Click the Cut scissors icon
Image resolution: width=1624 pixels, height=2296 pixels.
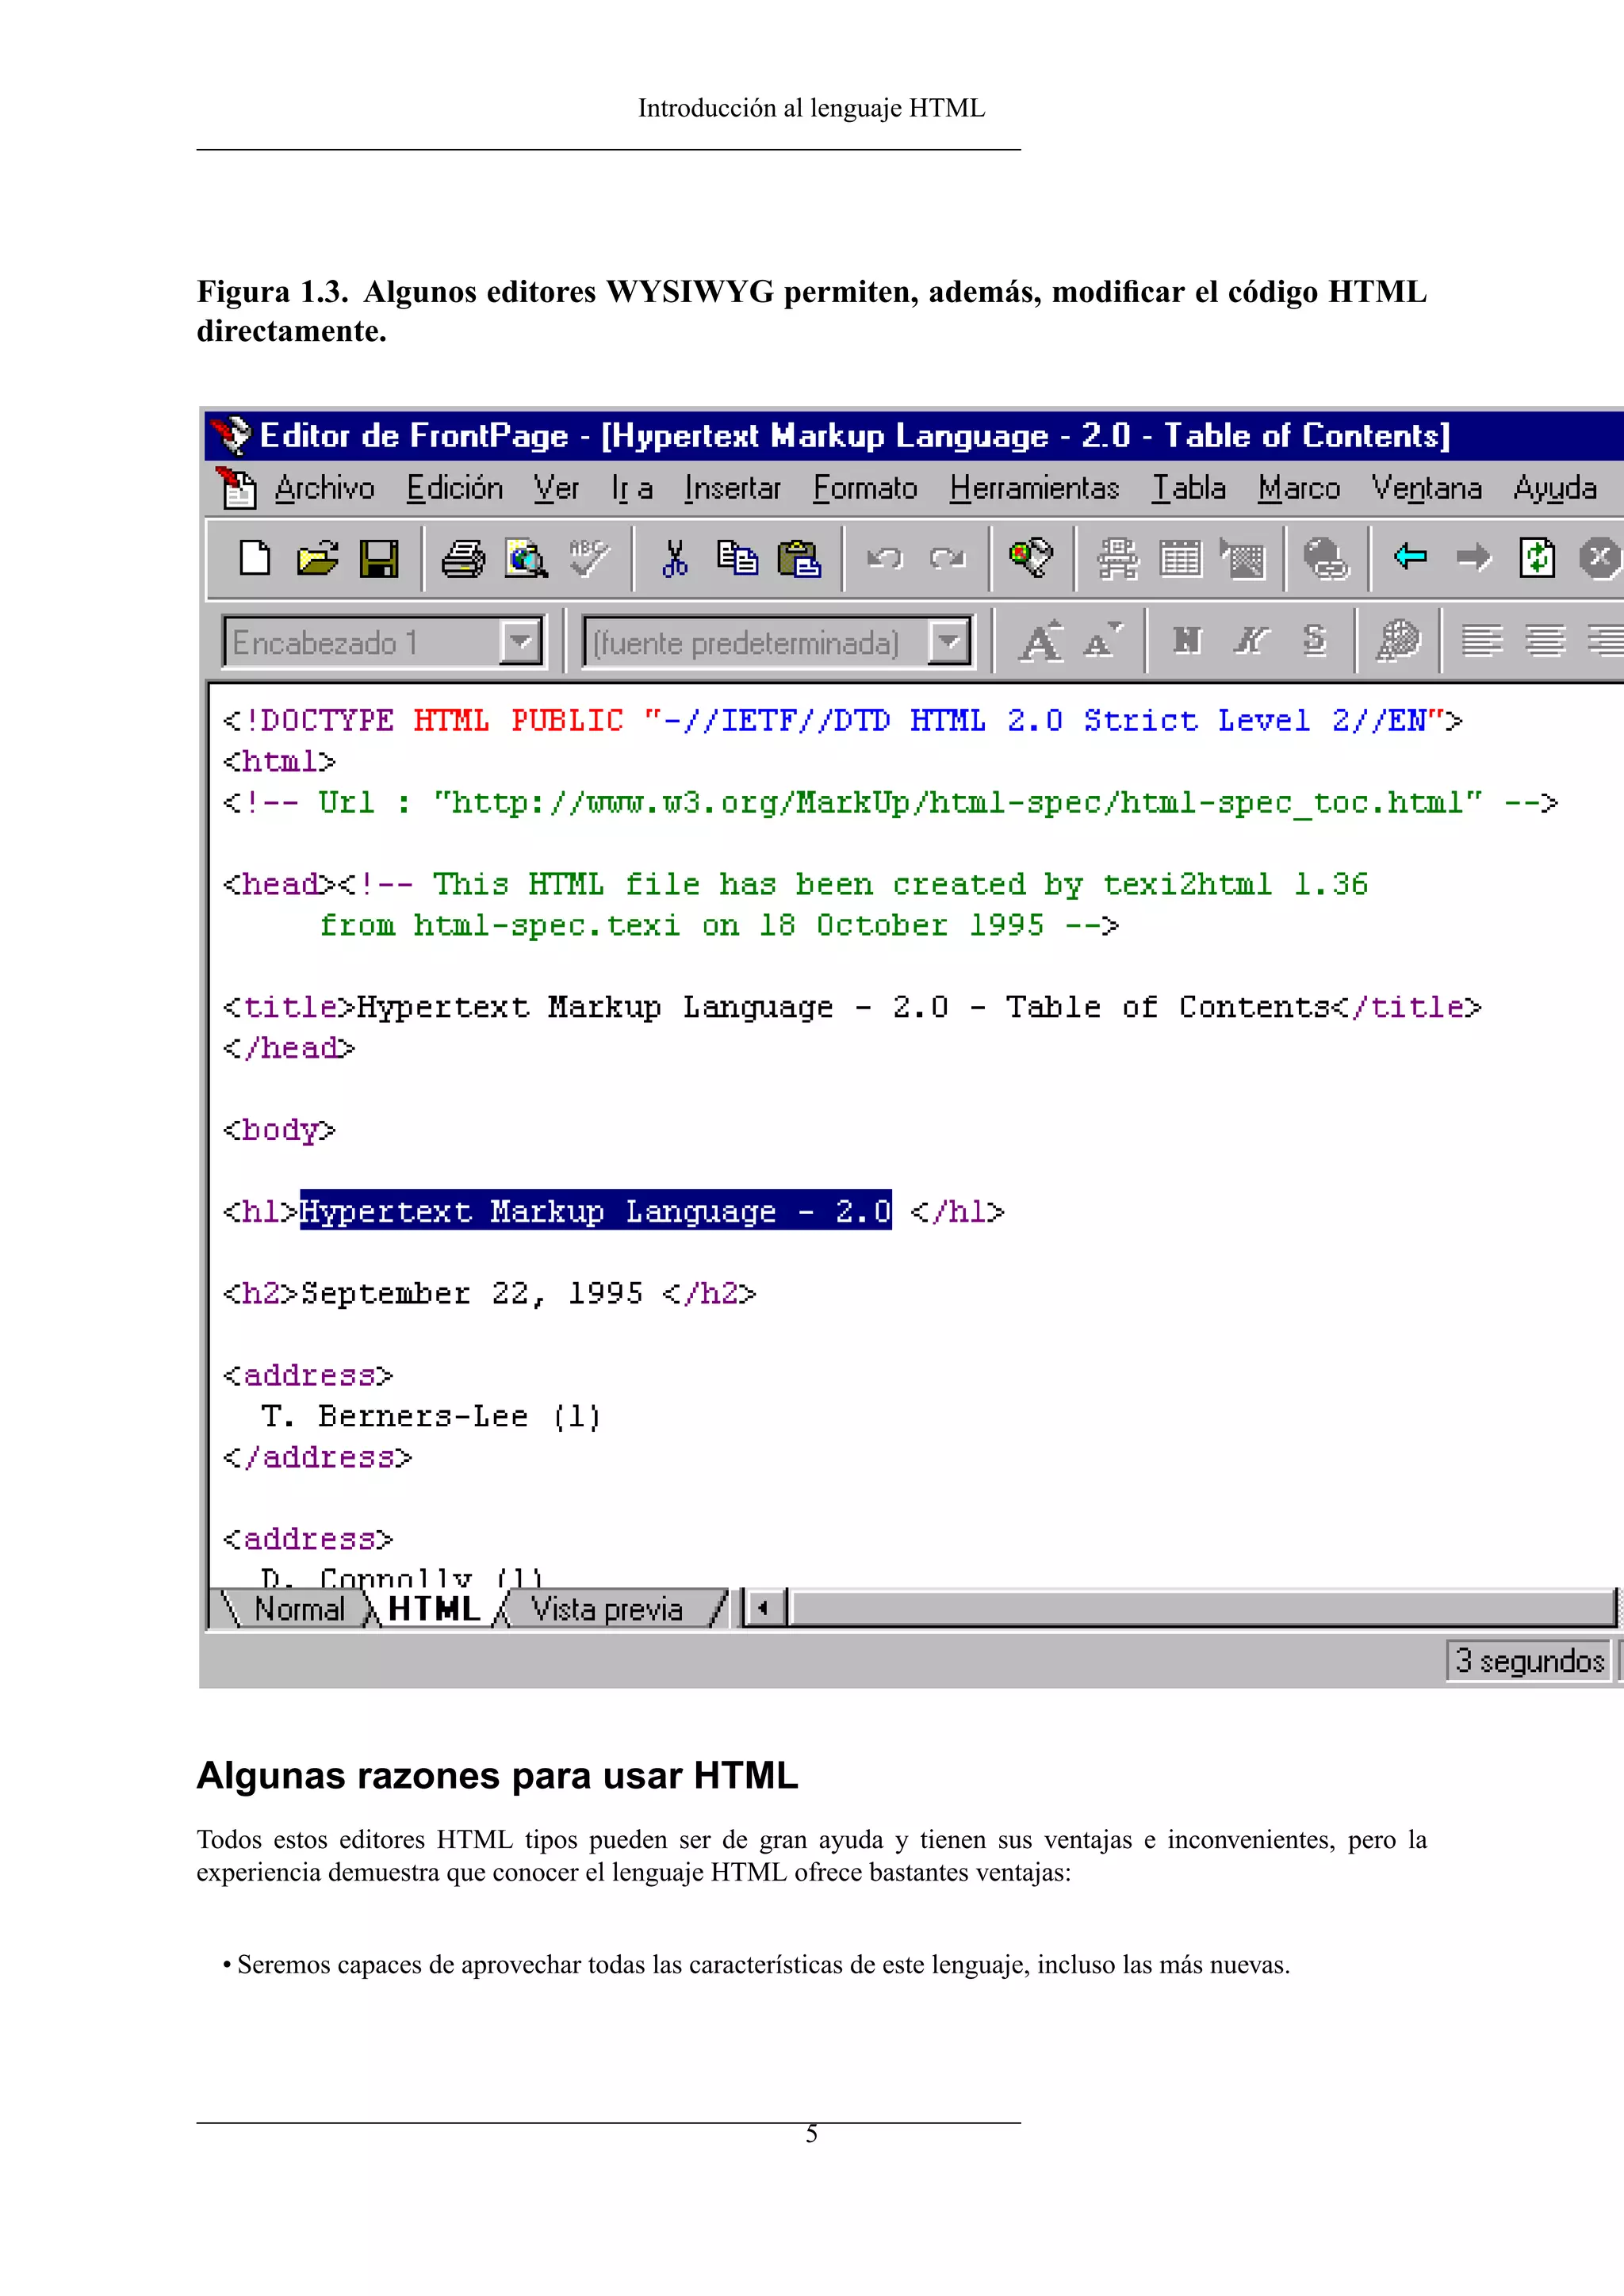(x=675, y=558)
